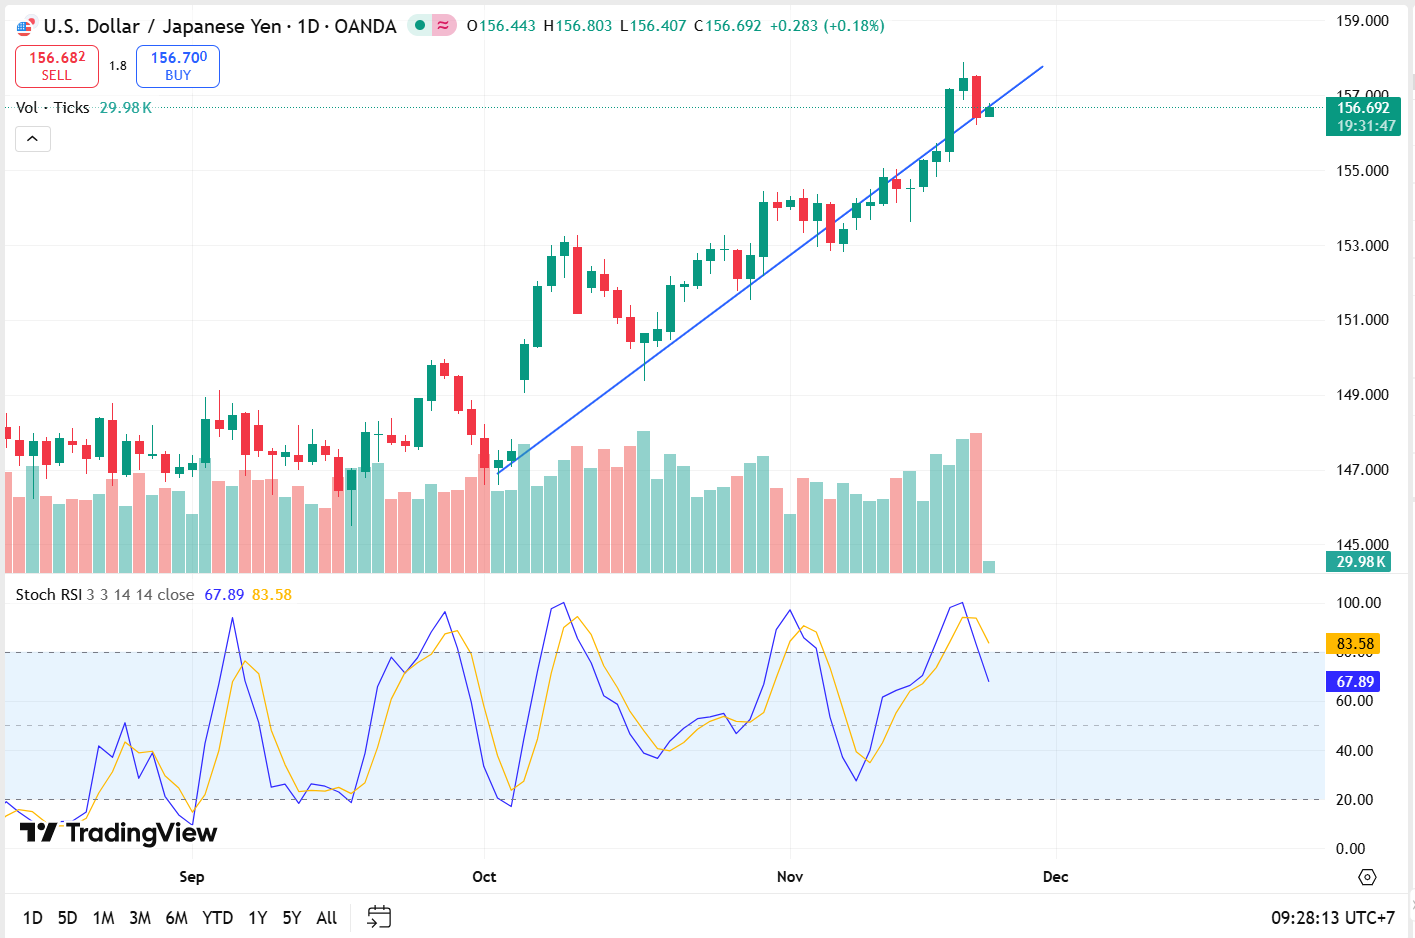Click the 29.98K volume value label
This screenshot has height=938, width=1415.
tap(1360, 562)
